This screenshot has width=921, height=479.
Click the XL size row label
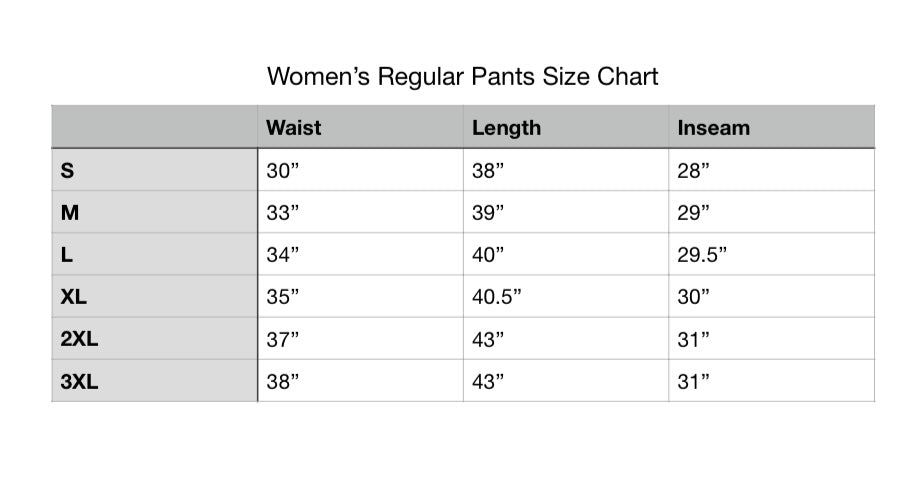(73, 297)
